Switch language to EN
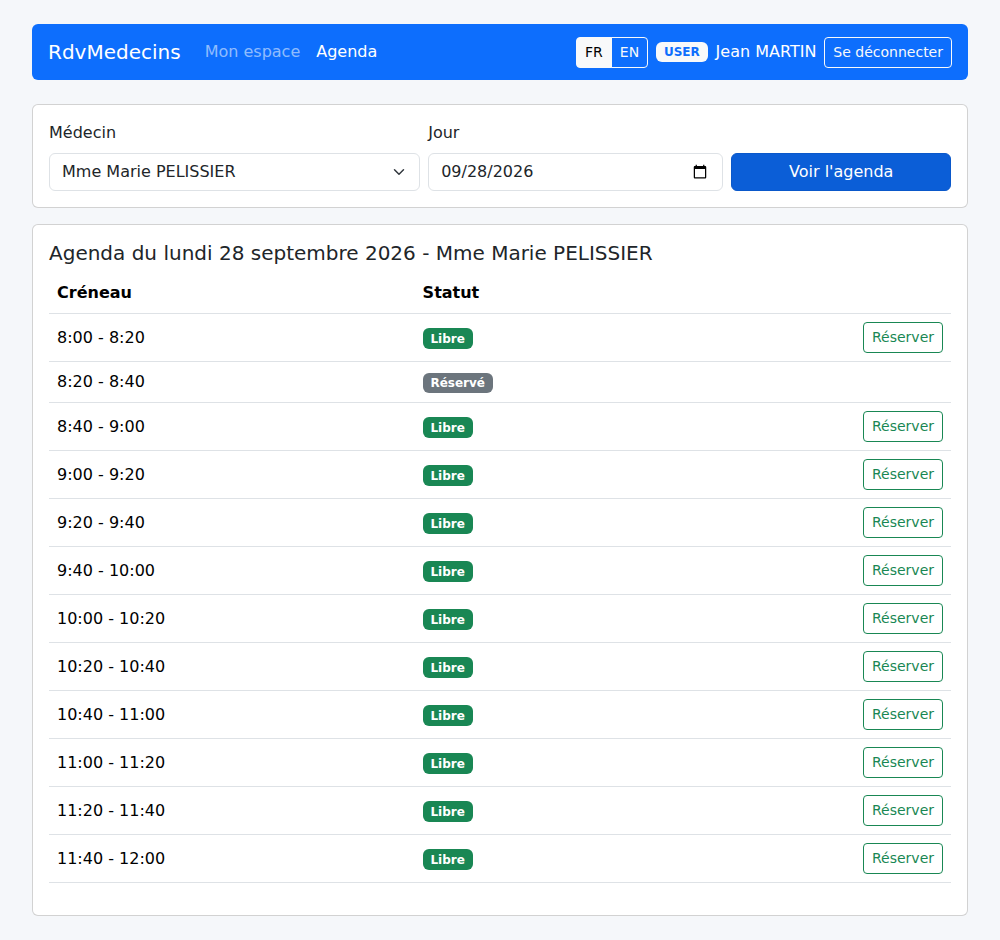Image resolution: width=1000 pixels, height=940 pixels. click(629, 52)
